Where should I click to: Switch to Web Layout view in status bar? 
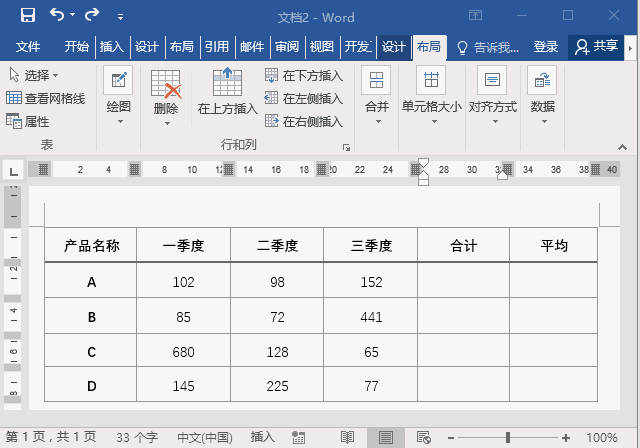point(423,438)
